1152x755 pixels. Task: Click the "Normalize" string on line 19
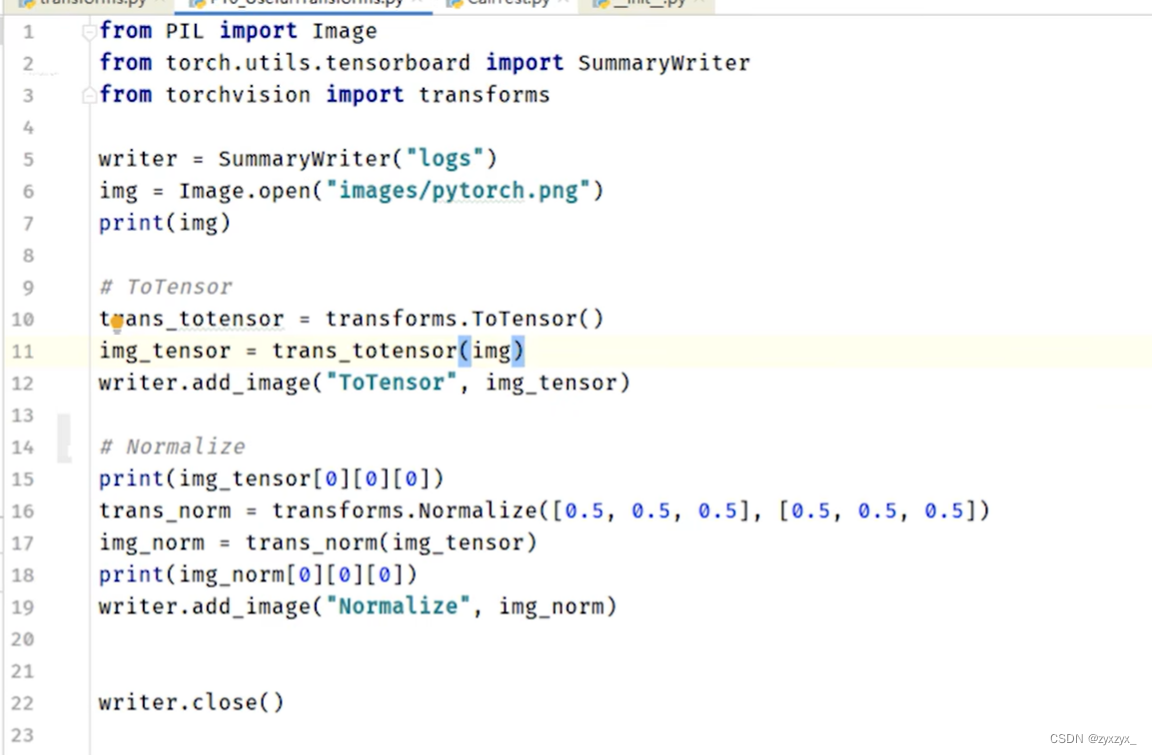397,607
